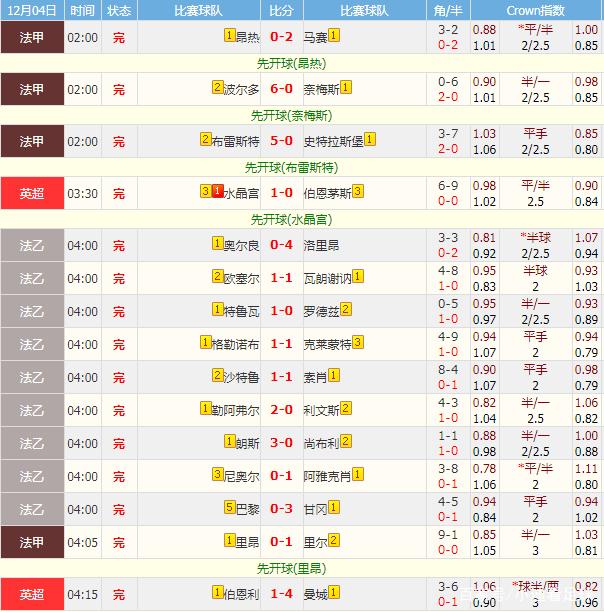This screenshot has height=612, width=604.
Task: Click the 03:30 kickoff time
Action: coord(82,194)
